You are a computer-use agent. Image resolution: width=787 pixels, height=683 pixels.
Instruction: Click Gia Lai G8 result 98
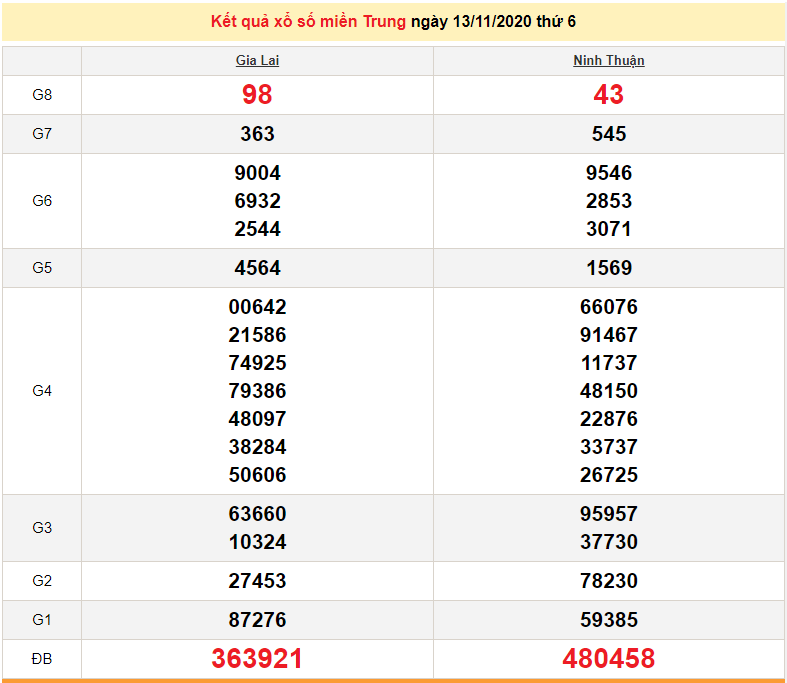[x=257, y=95]
